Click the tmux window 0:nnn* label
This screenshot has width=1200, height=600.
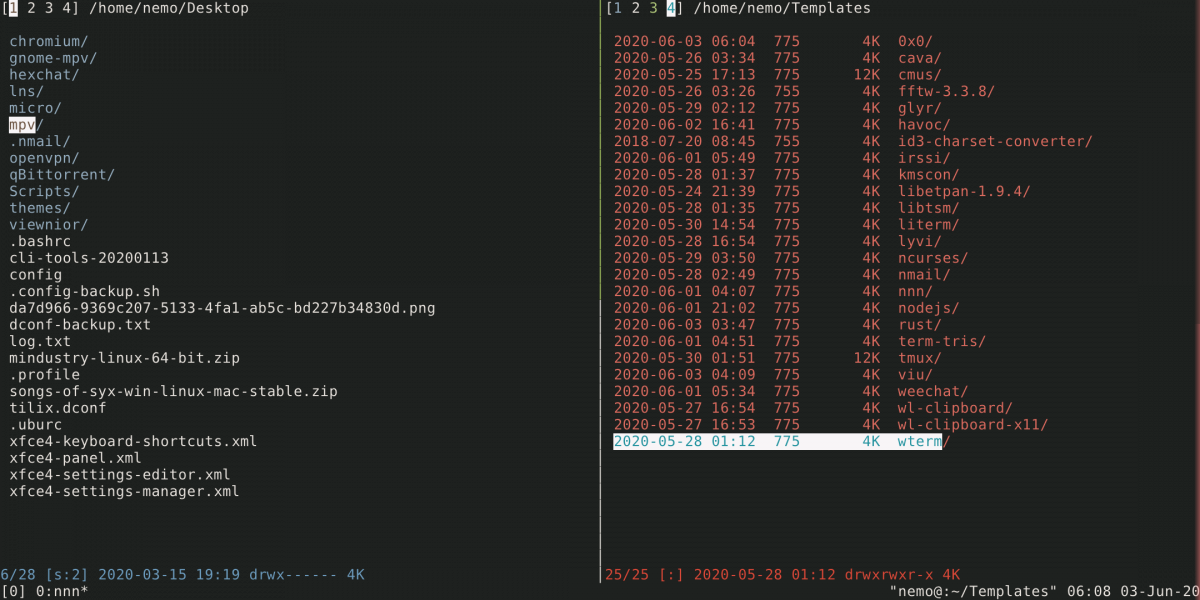59,591
